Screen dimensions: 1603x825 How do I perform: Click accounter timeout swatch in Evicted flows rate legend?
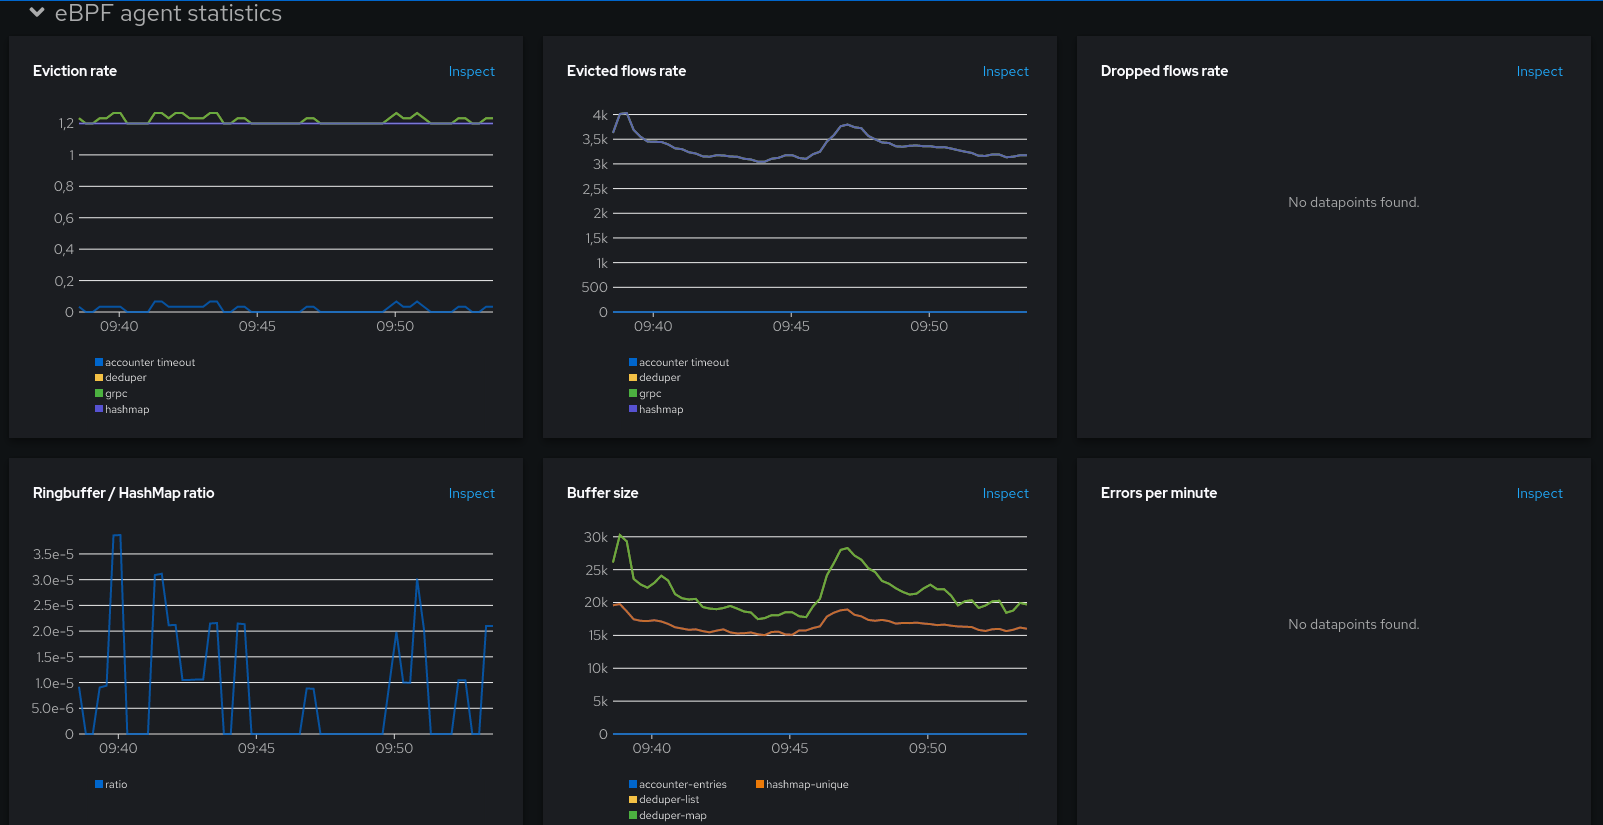(x=633, y=362)
